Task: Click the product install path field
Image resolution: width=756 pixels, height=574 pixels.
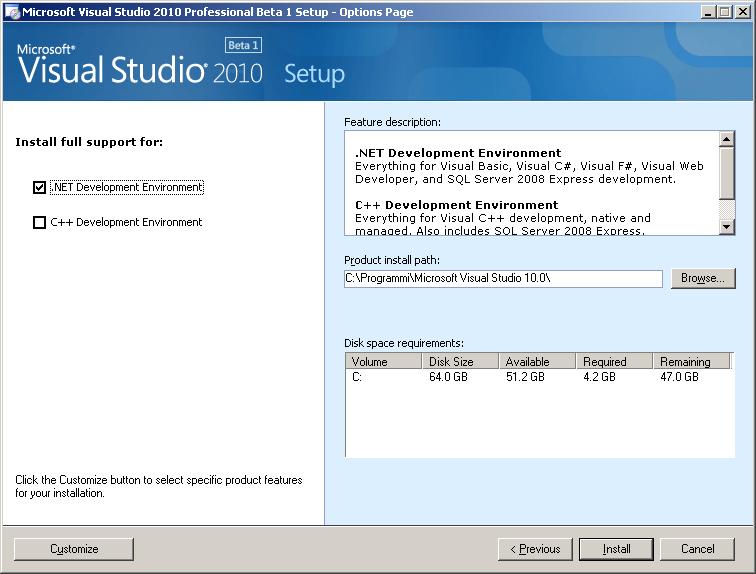Action: coord(503,279)
